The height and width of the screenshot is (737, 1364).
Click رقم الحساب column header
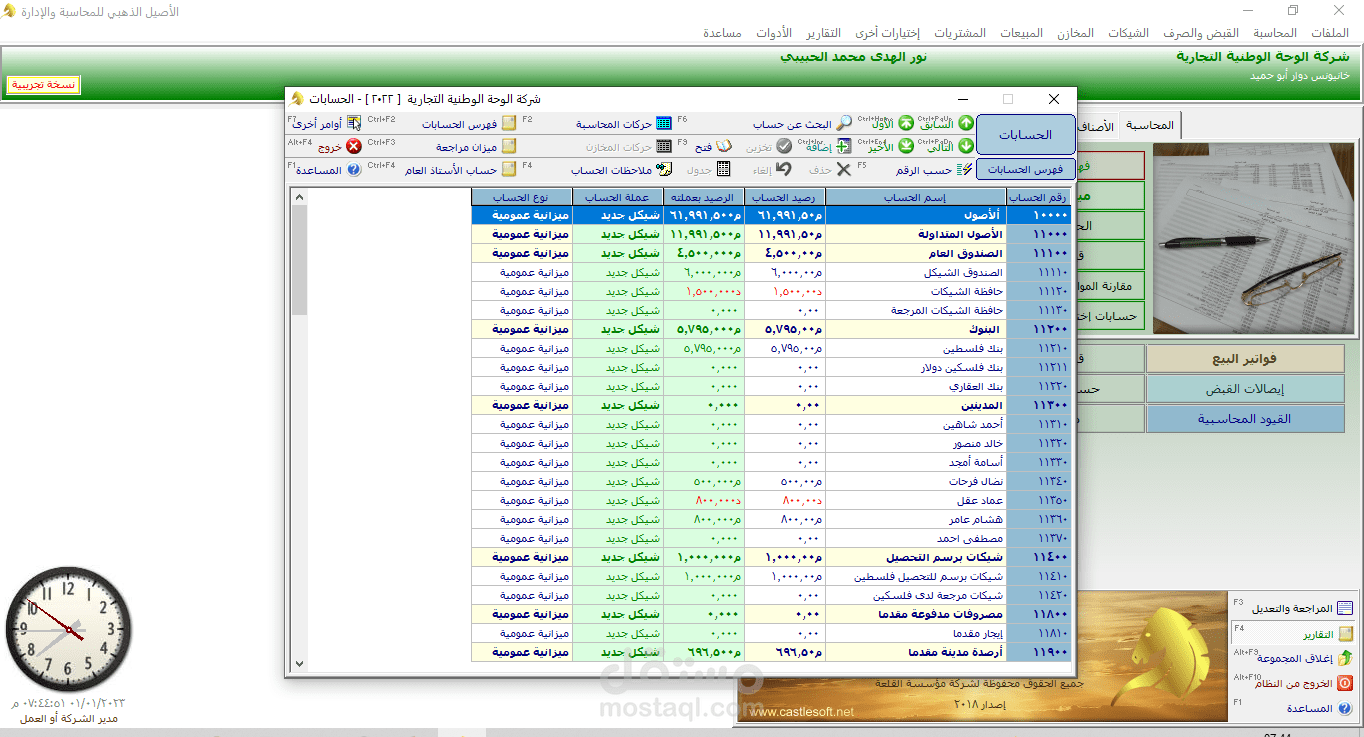tap(1038, 197)
